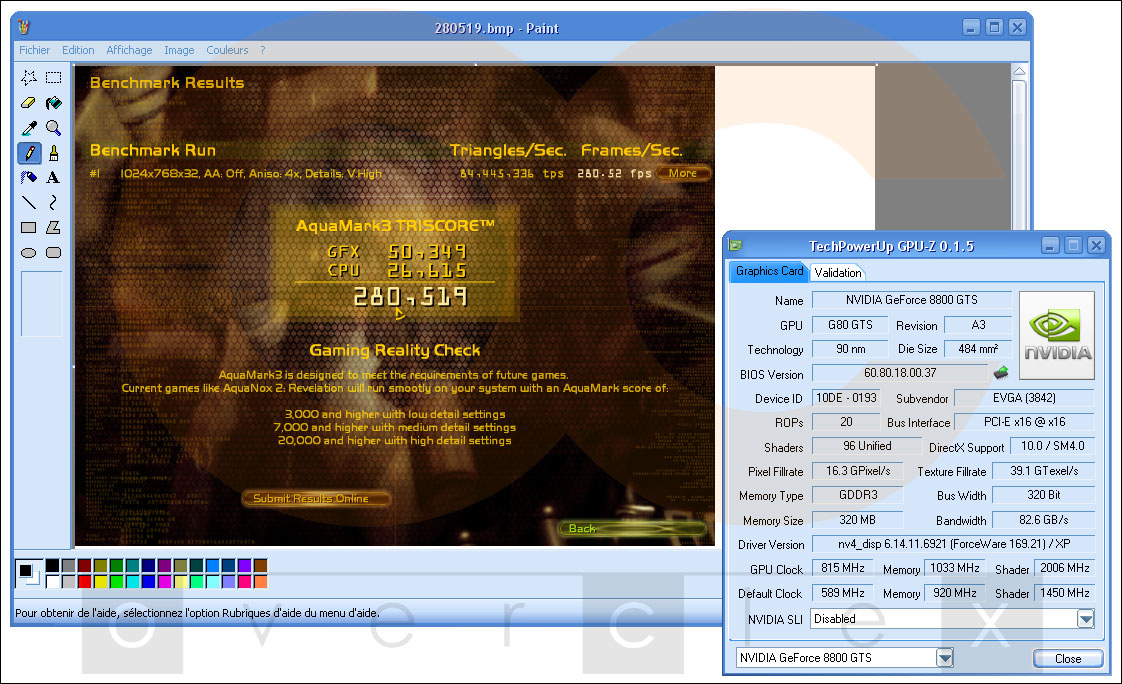Select the Ellipse shape tool
This screenshot has height=684, width=1122.
point(29,253)
